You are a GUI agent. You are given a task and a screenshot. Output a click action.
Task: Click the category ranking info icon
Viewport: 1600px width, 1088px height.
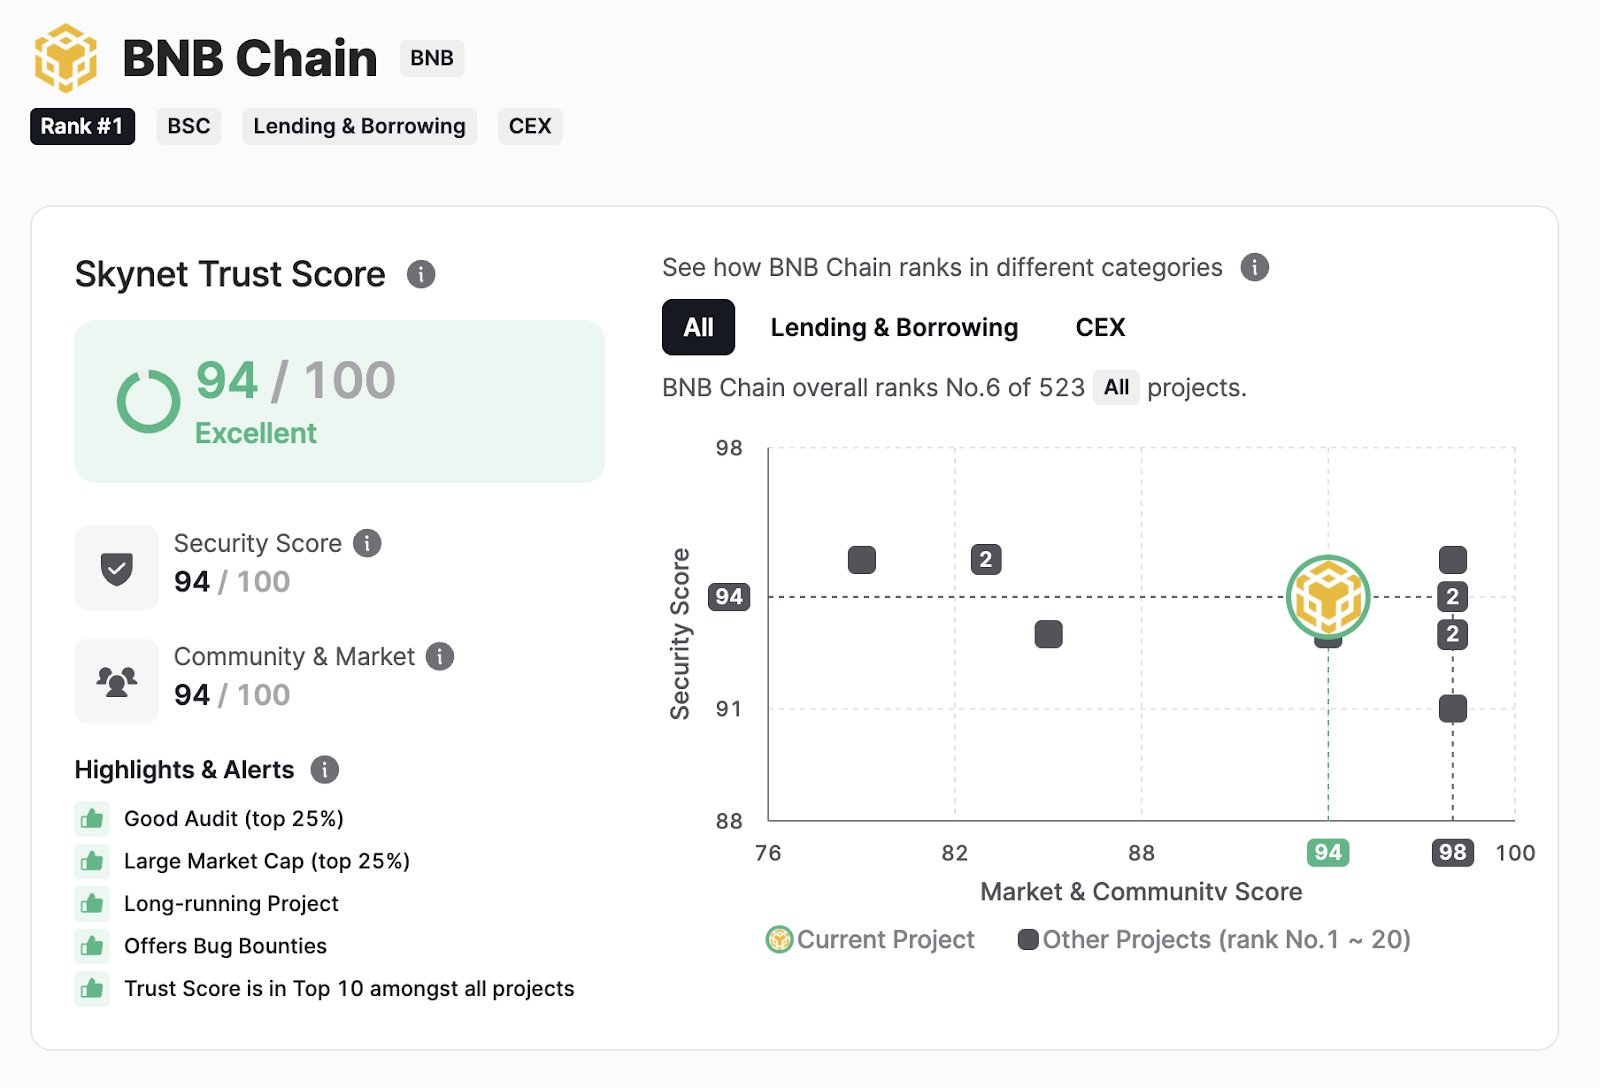click(x=1254, y=267)
